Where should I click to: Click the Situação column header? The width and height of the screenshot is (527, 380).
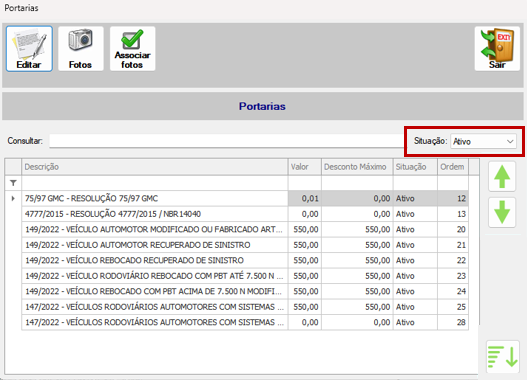tap(415, 167)
